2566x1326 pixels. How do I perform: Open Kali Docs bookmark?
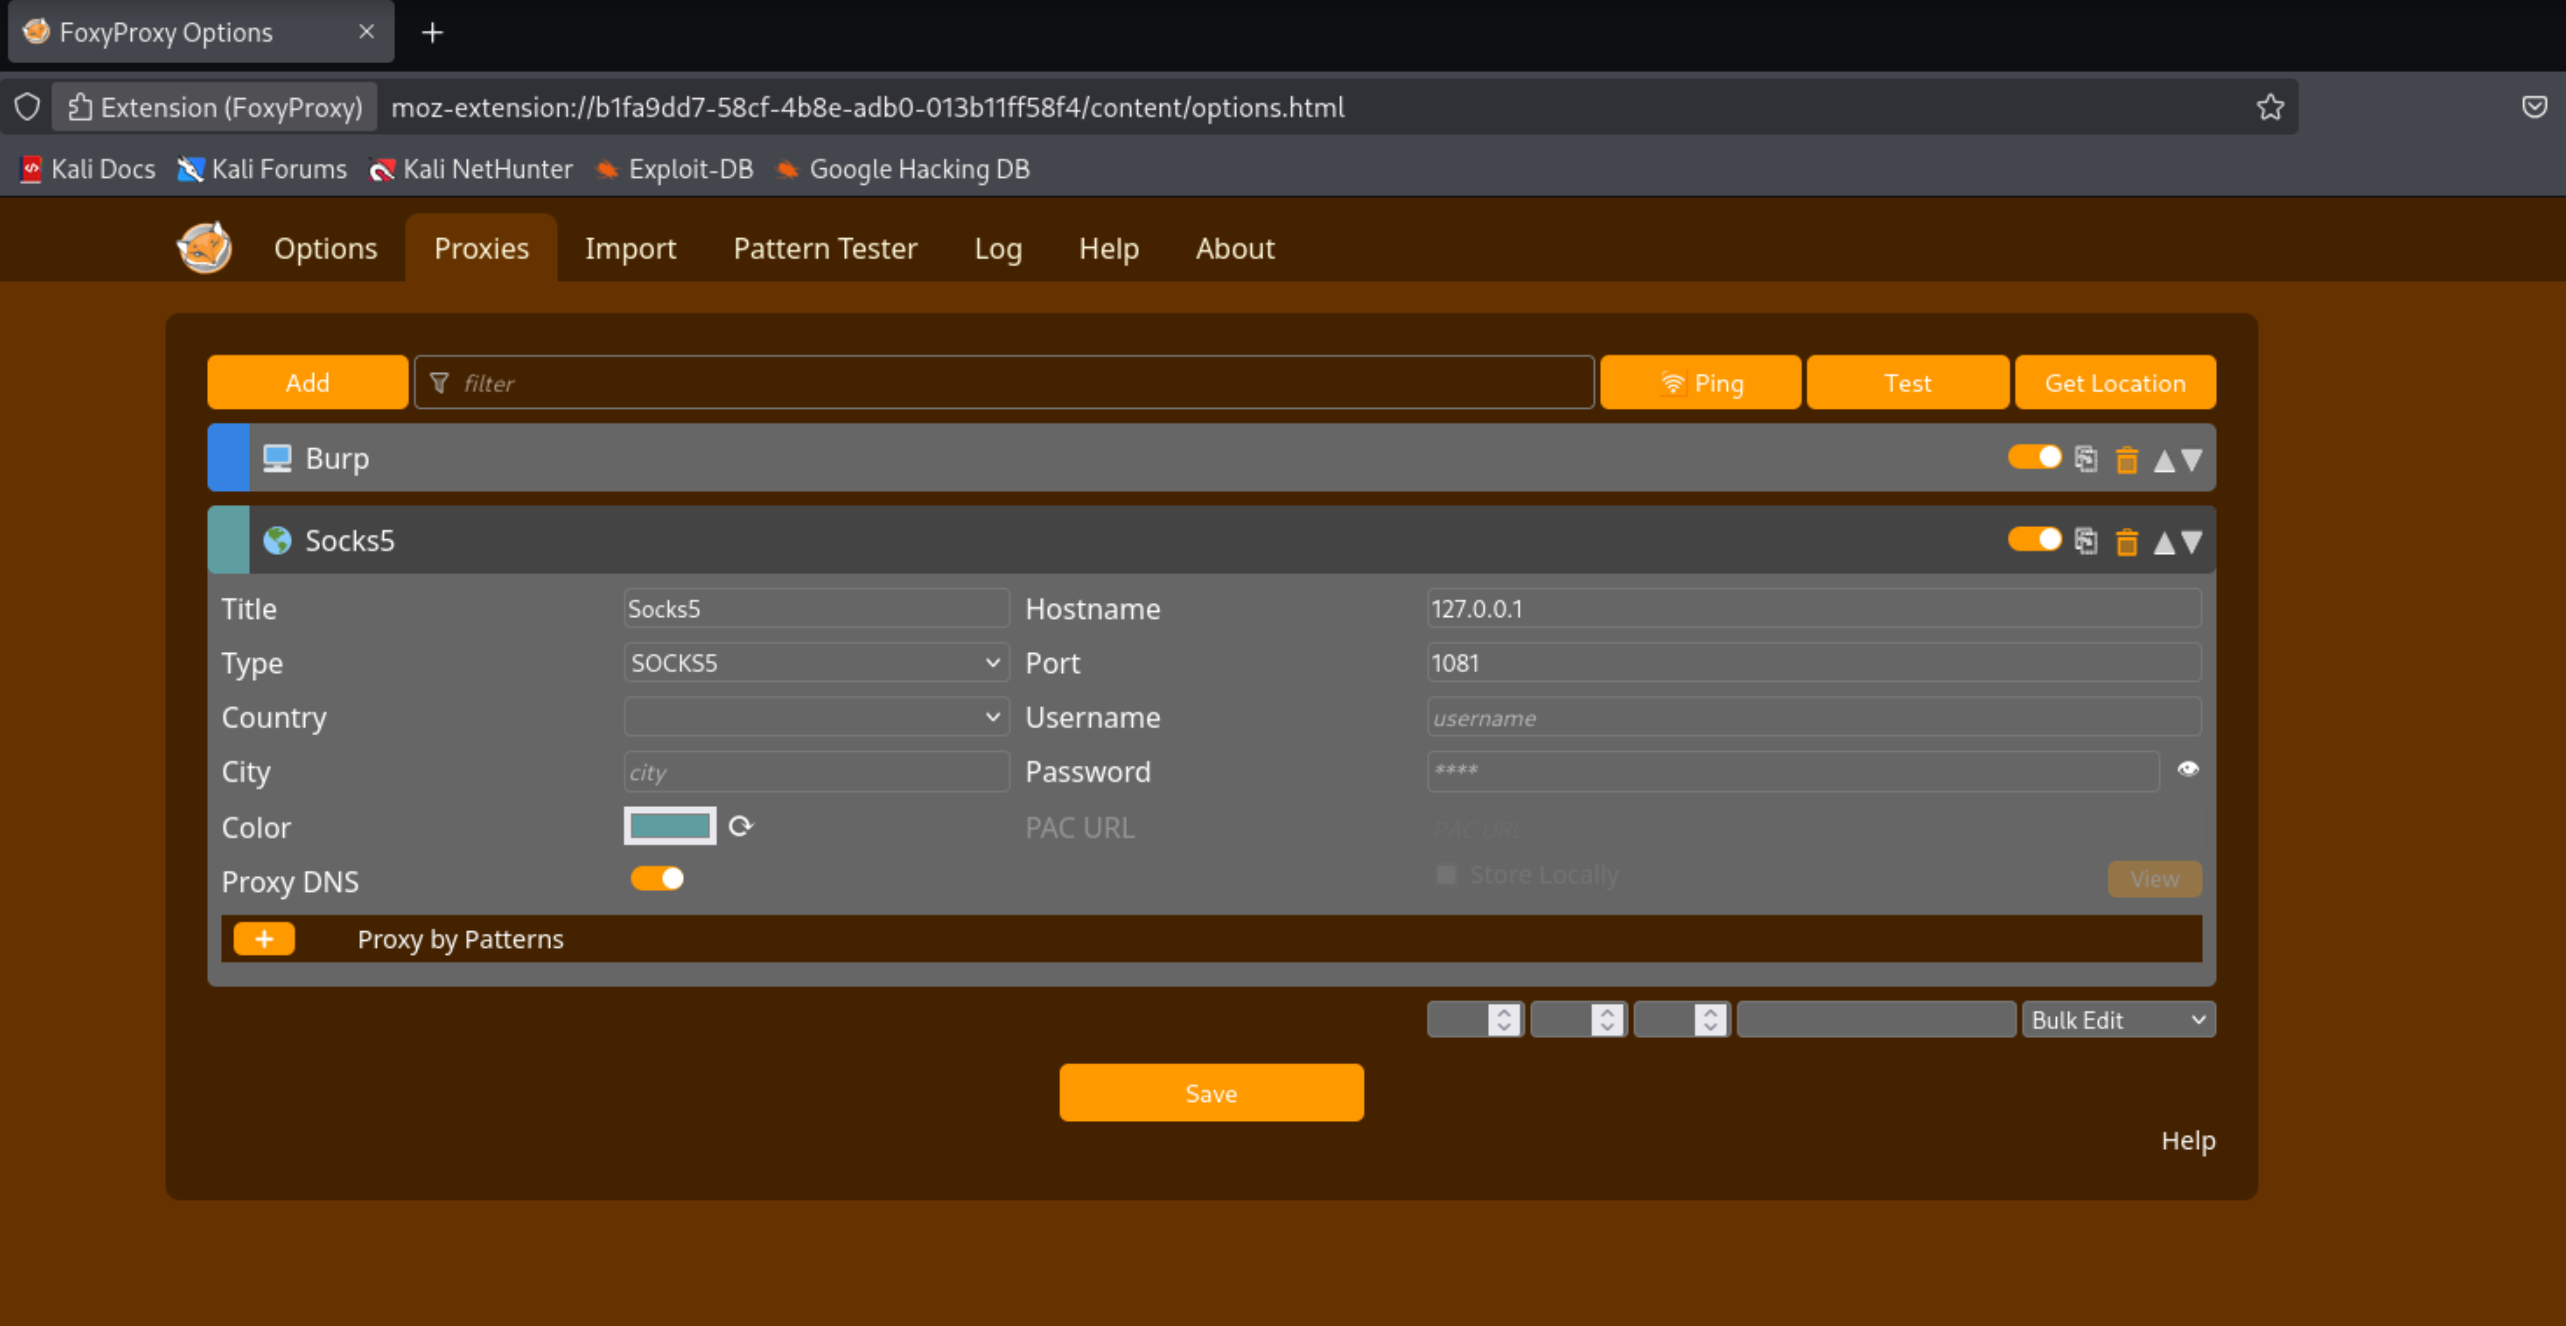tap(88, 169)
